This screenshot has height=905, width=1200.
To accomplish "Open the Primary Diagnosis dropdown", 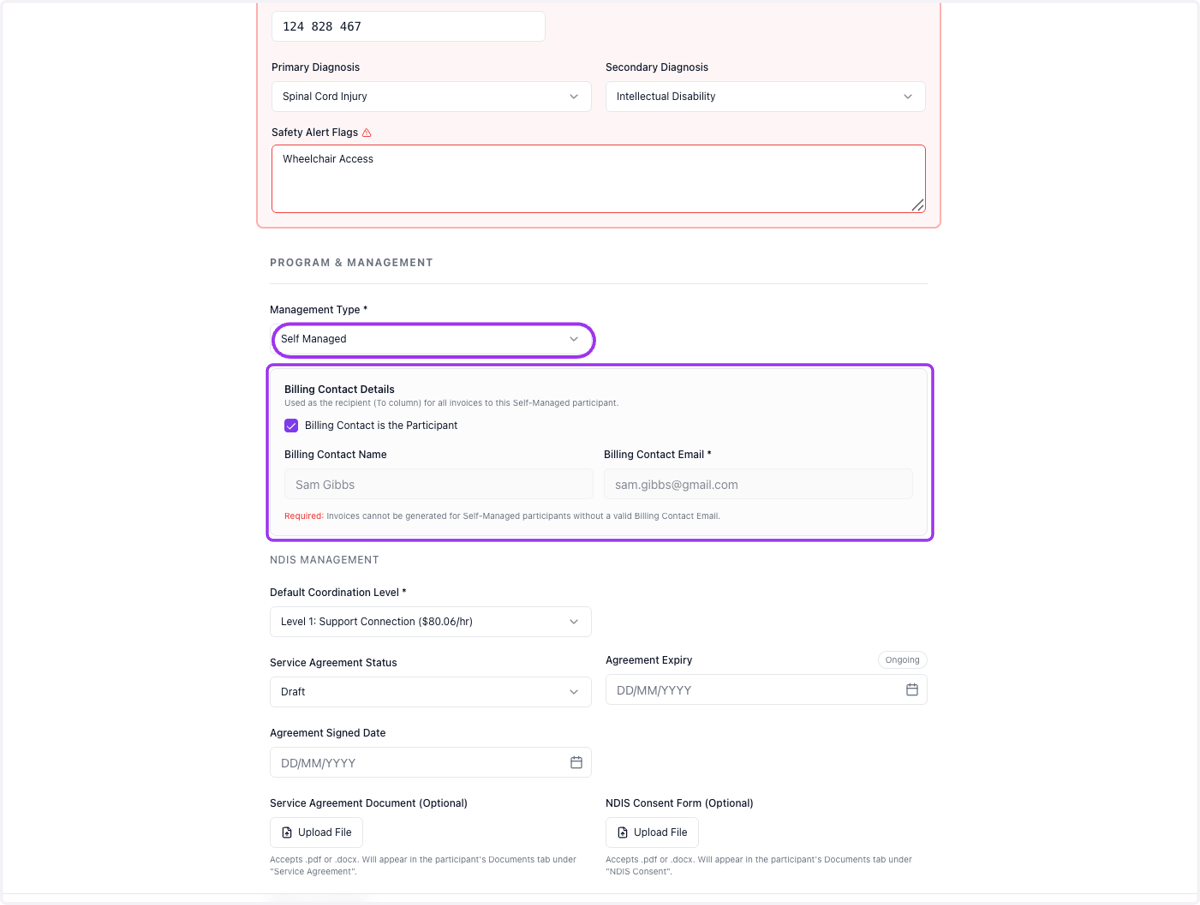I will [x=430, y=96].
